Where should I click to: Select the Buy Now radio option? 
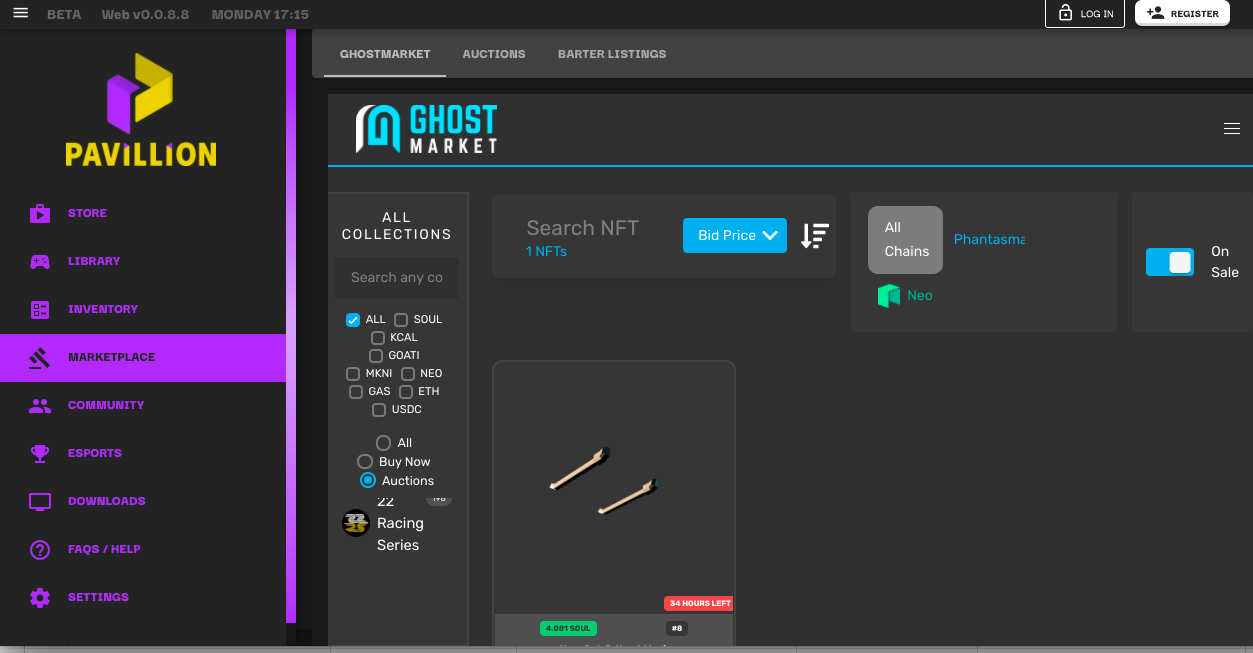365,462
